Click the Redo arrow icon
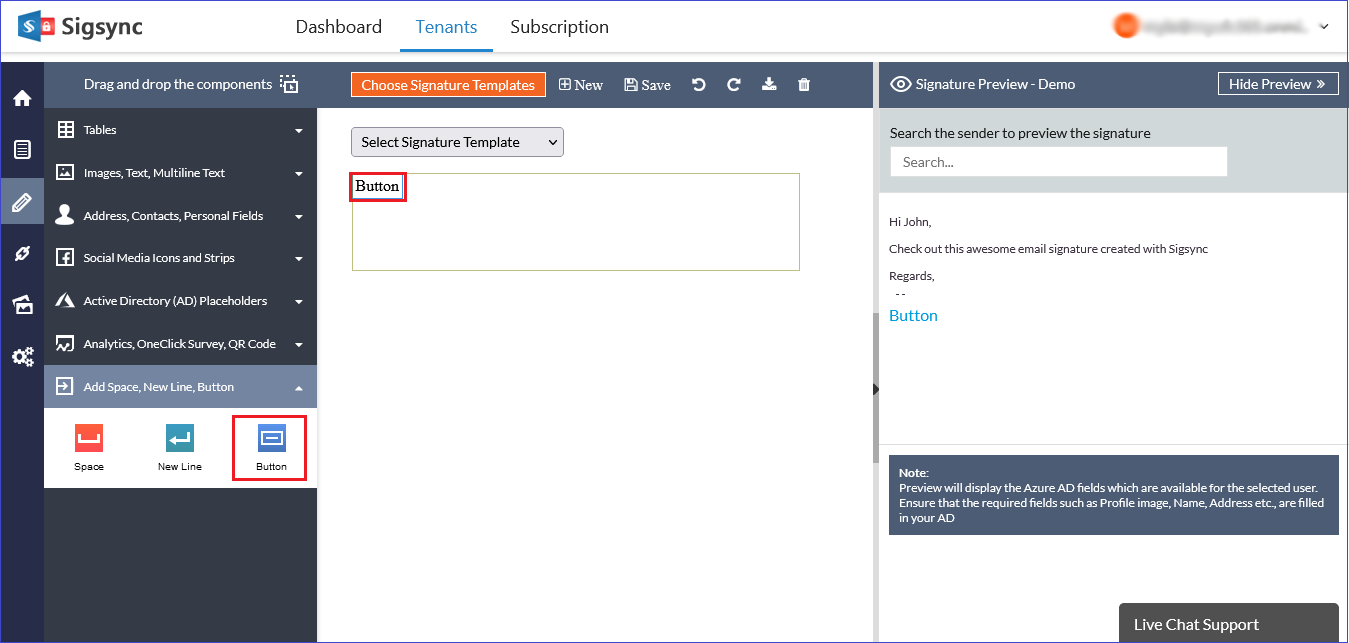 click(x=734, y=85)
